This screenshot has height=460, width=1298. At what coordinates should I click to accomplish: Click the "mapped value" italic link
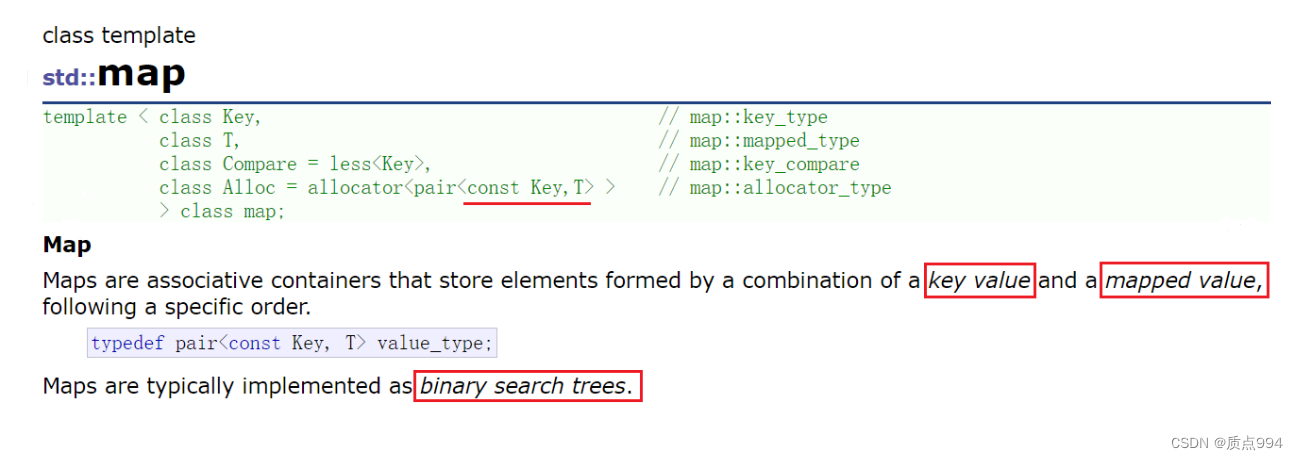(x=1184, y=281)
